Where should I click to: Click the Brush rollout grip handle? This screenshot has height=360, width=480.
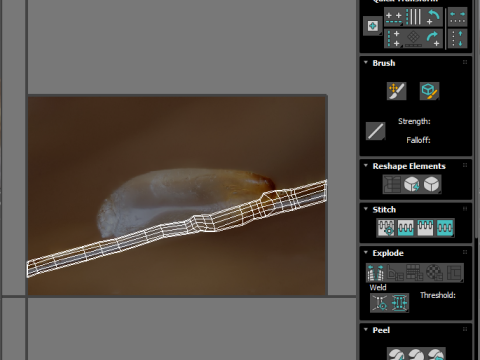[465, 62]
